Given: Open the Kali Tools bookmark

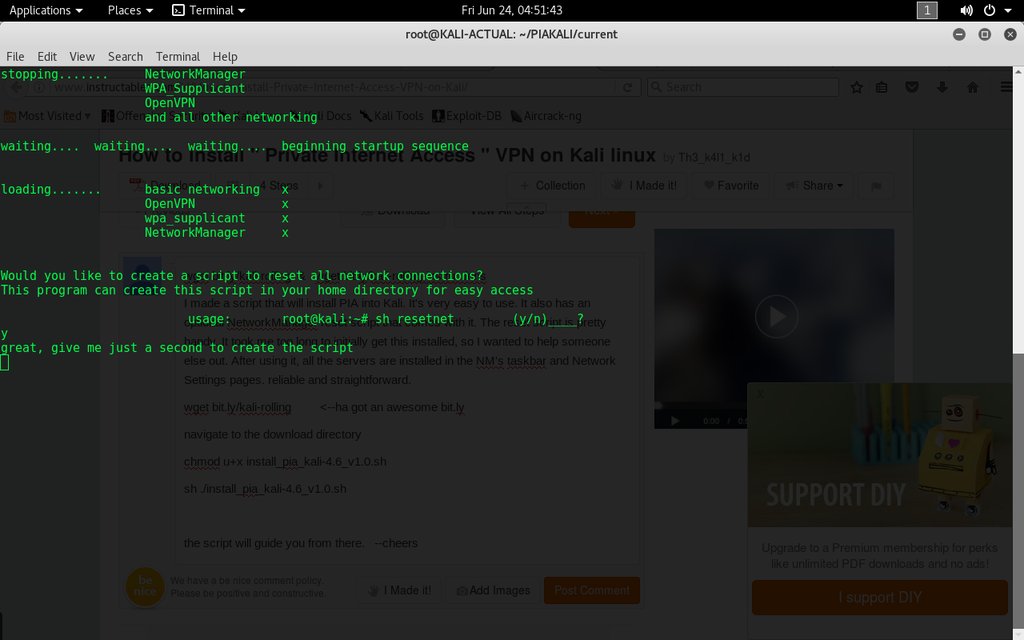Looking at the screenshot, I should 391,116.
